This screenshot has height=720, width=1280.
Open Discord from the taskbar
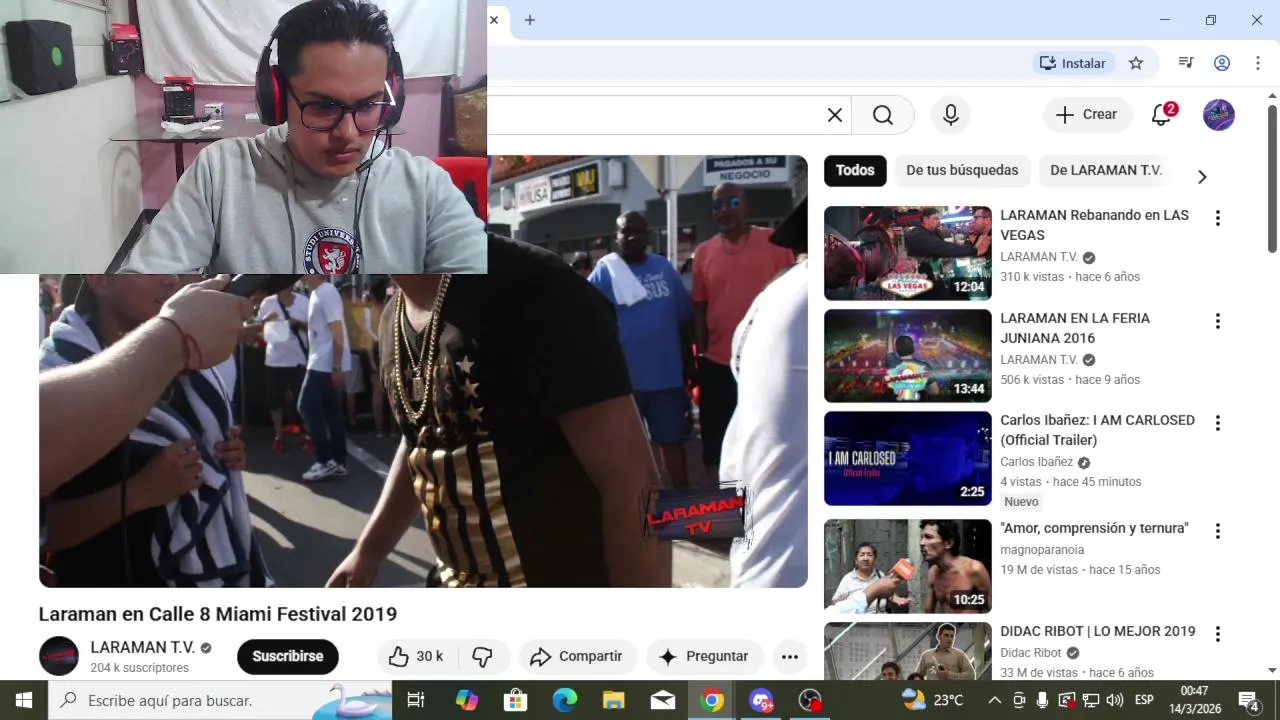pos(761,700)
